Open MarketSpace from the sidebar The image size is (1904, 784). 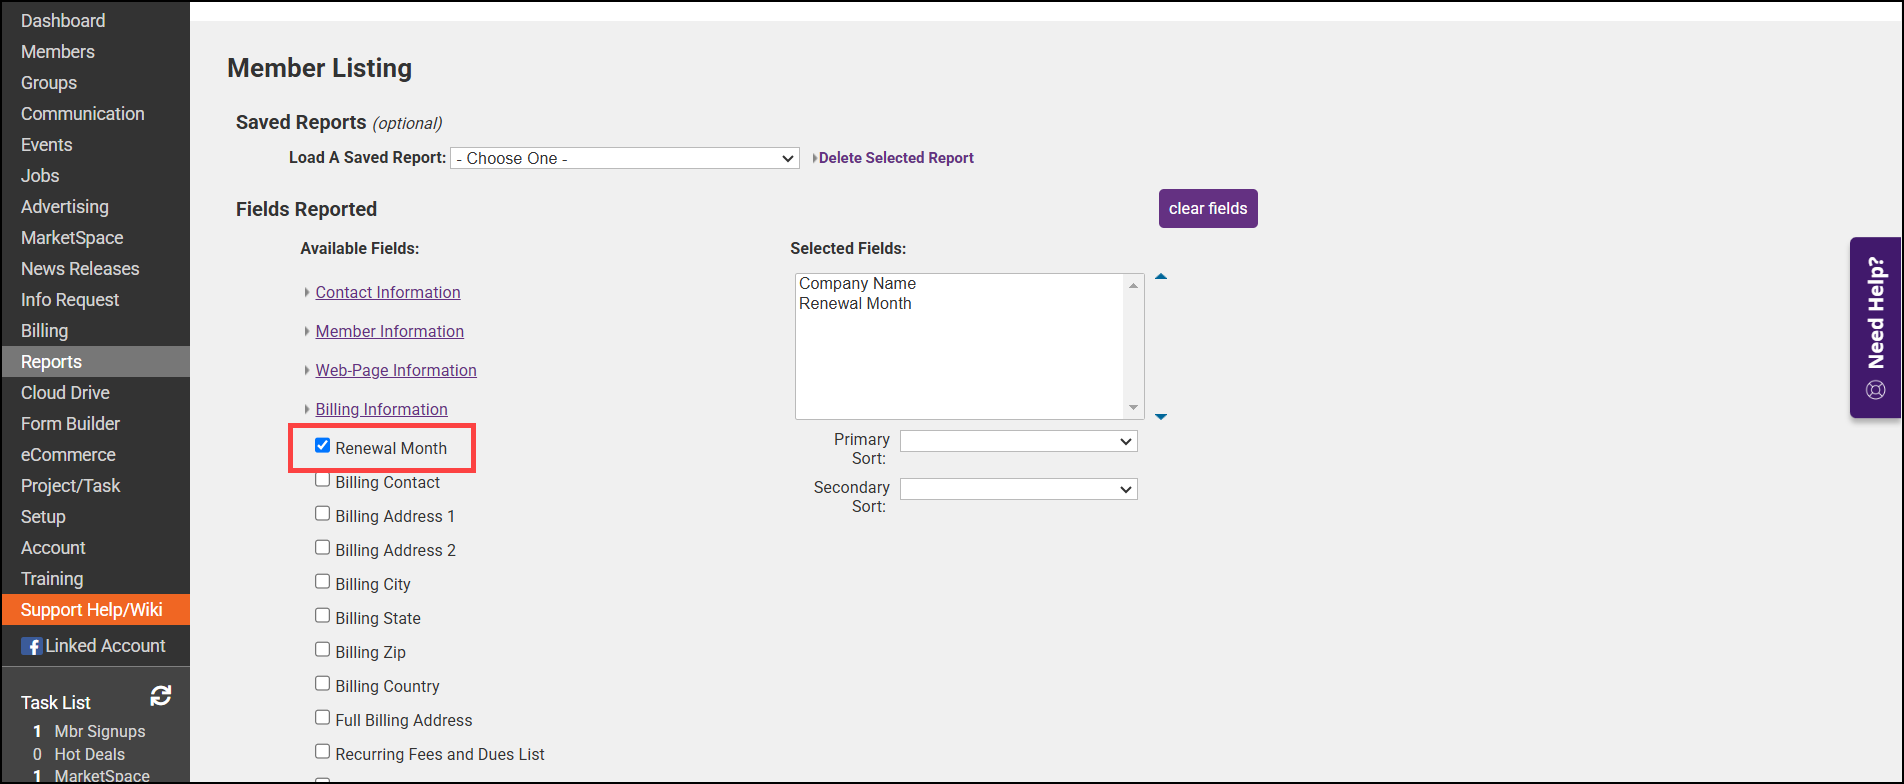click(72, 238)
